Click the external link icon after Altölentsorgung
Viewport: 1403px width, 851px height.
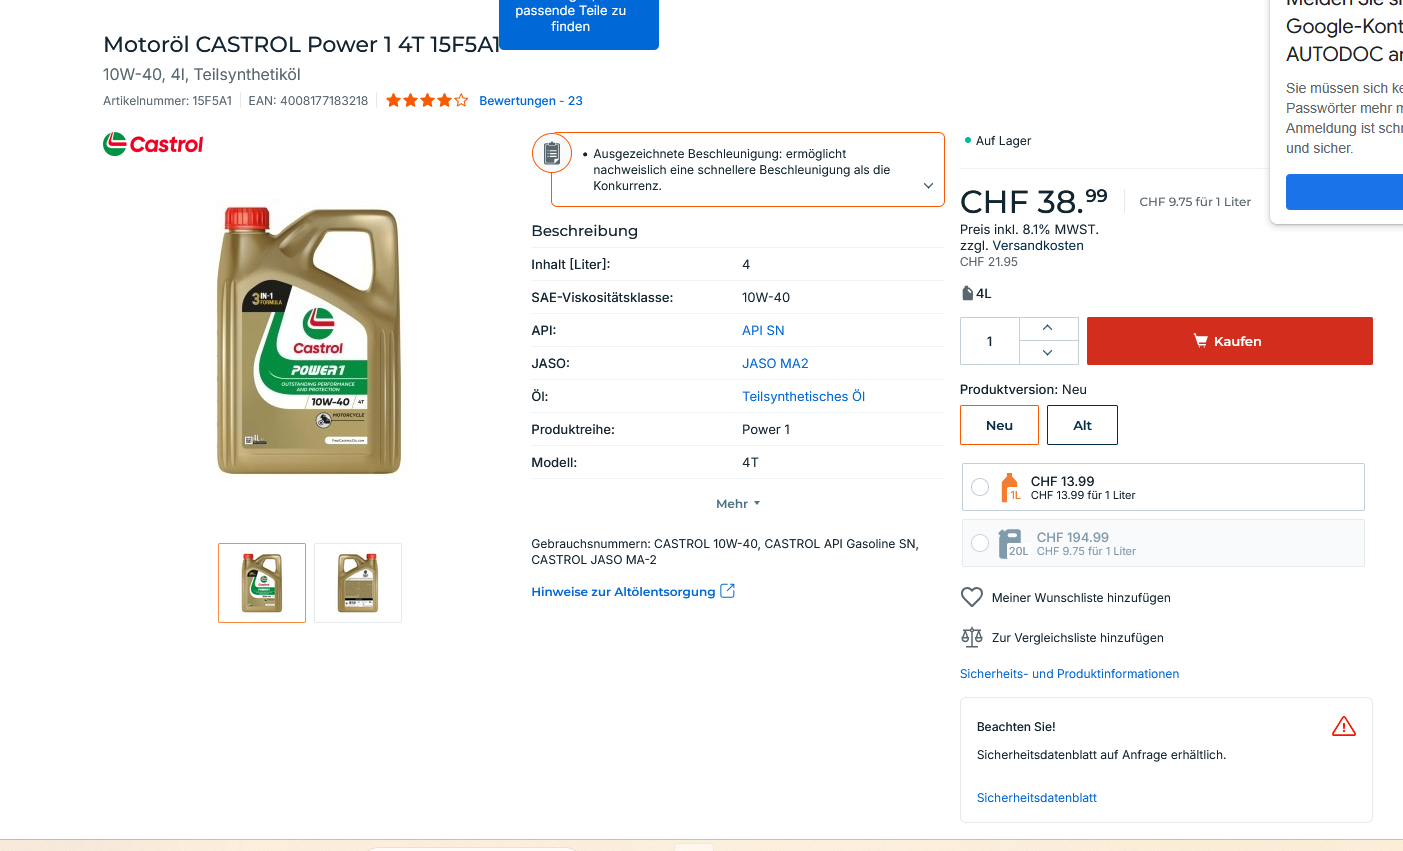point(728,591)
